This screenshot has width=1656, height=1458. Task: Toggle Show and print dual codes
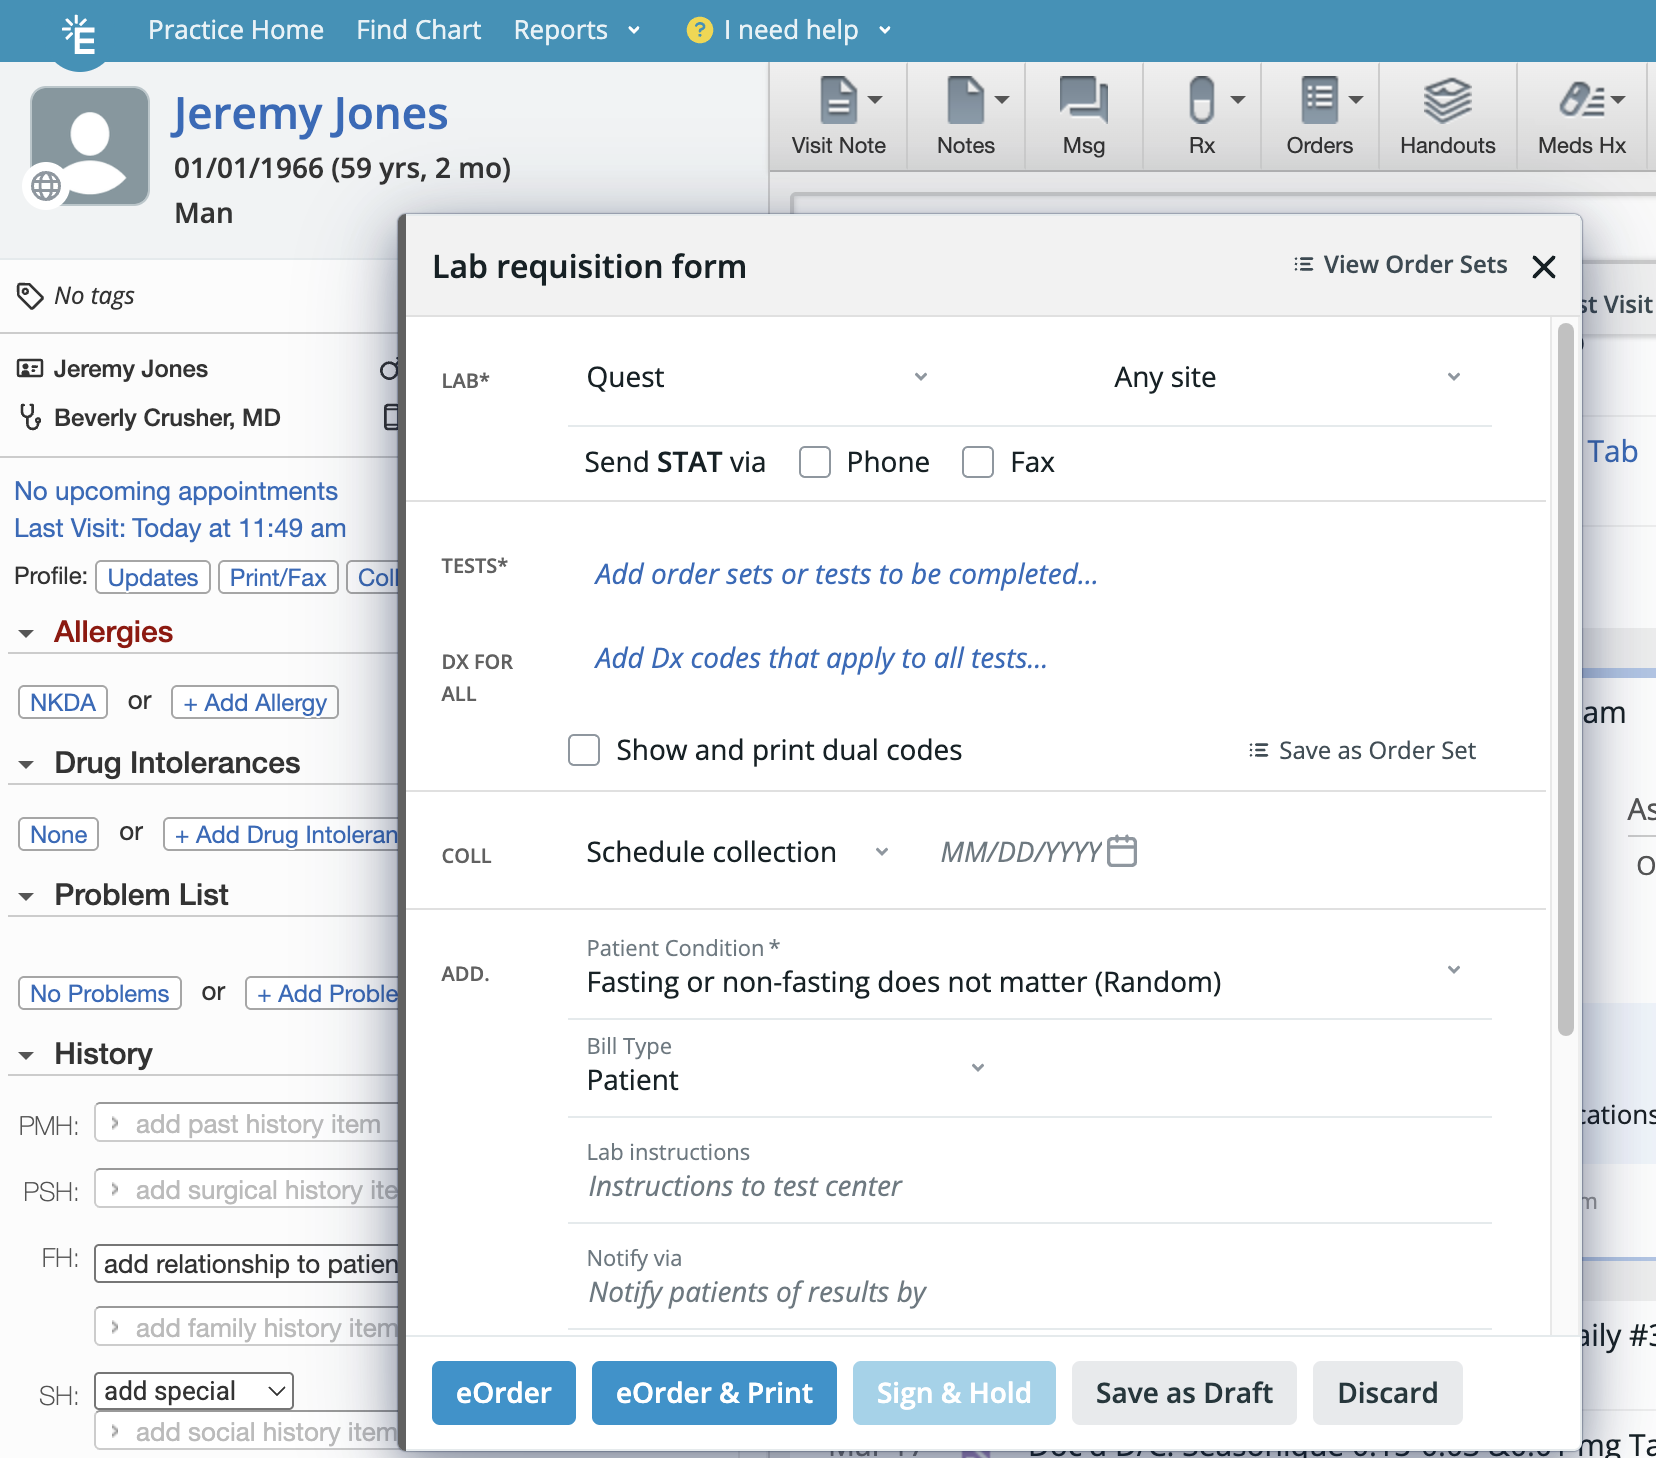(x=584, y=750)
